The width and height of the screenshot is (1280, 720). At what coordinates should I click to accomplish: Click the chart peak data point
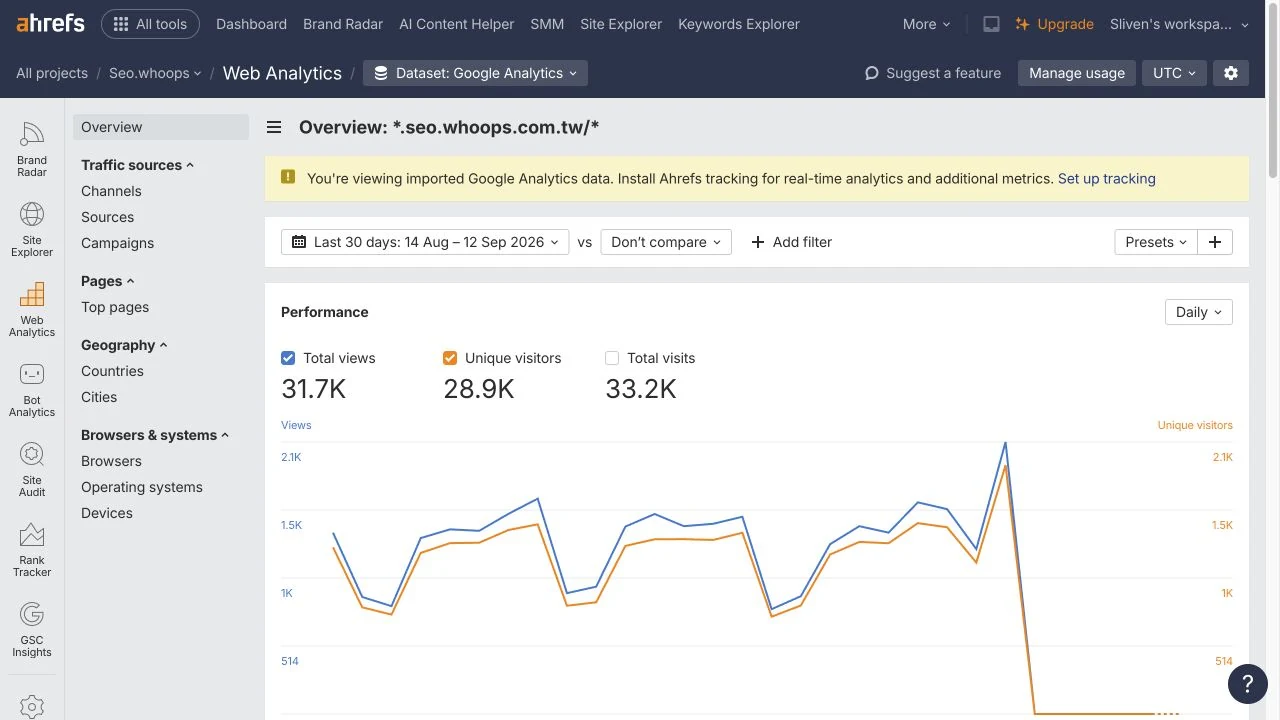coord(1005,442)
